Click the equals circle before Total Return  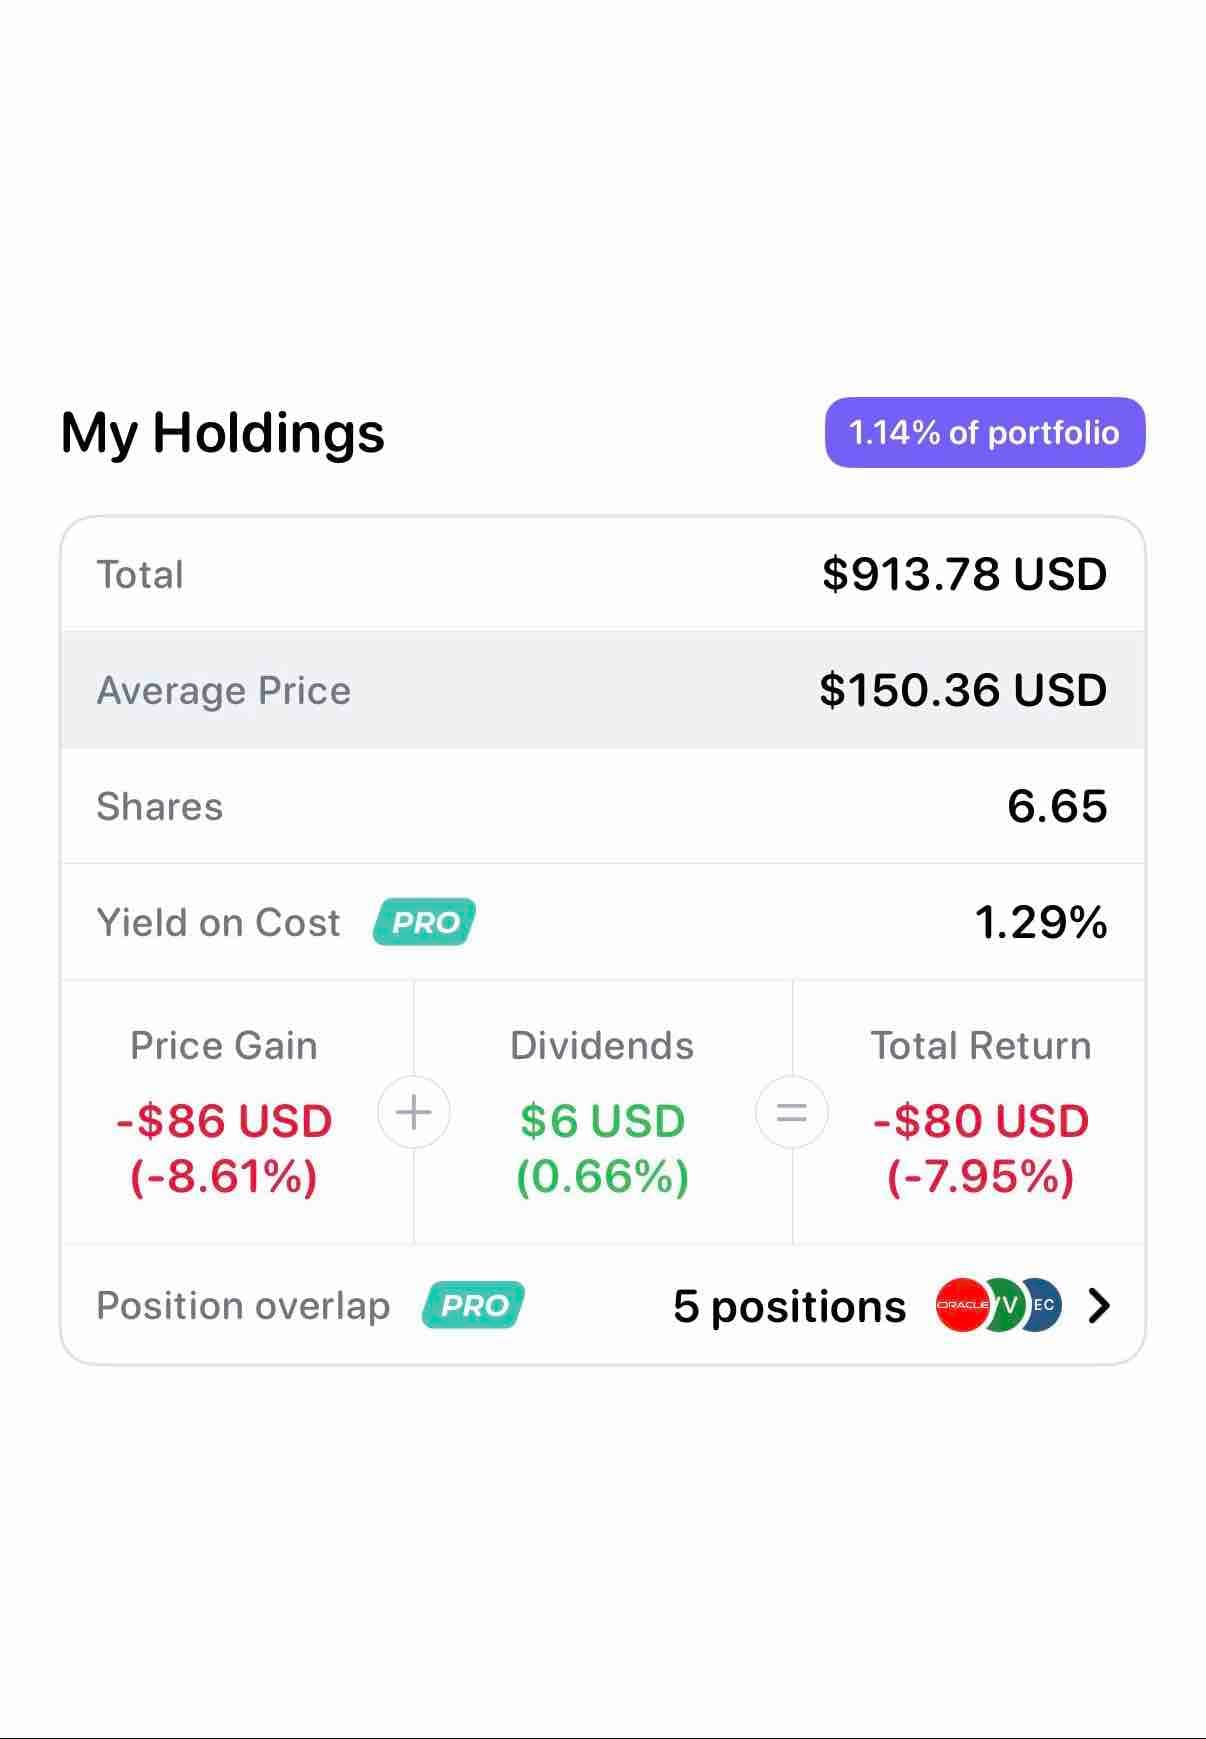point(792,1112)
